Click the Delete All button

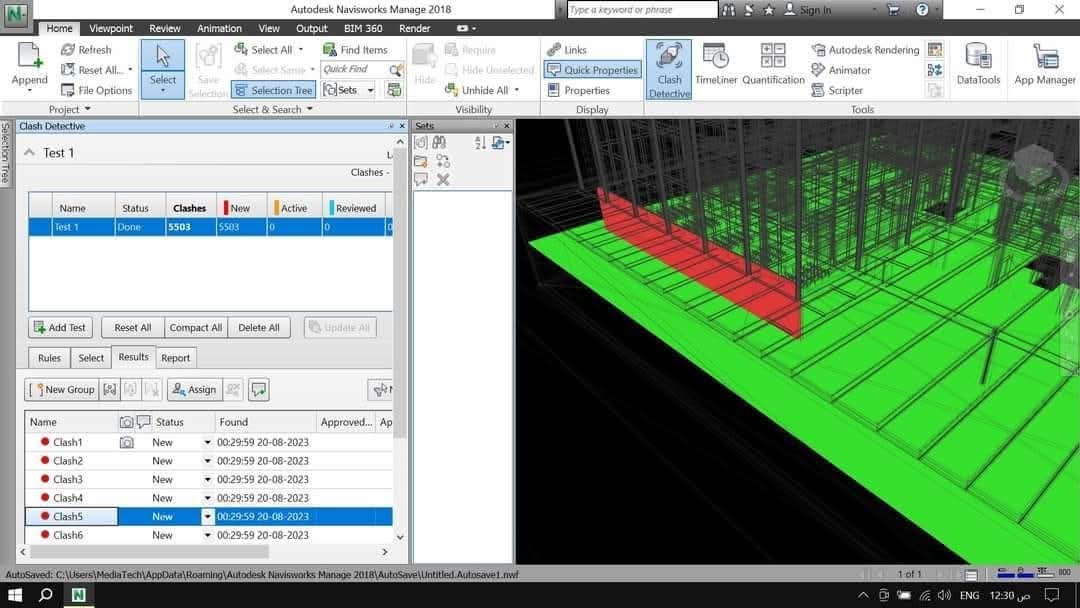click(259, 328)
